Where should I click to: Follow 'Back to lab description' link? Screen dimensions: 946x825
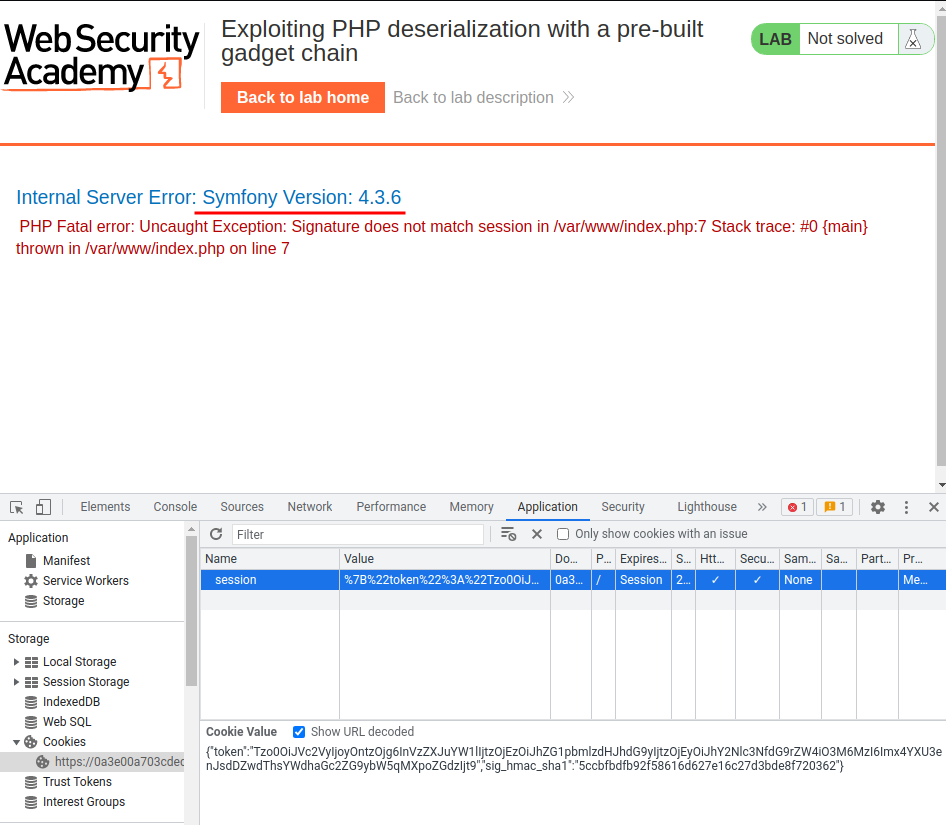click(483, 97)
